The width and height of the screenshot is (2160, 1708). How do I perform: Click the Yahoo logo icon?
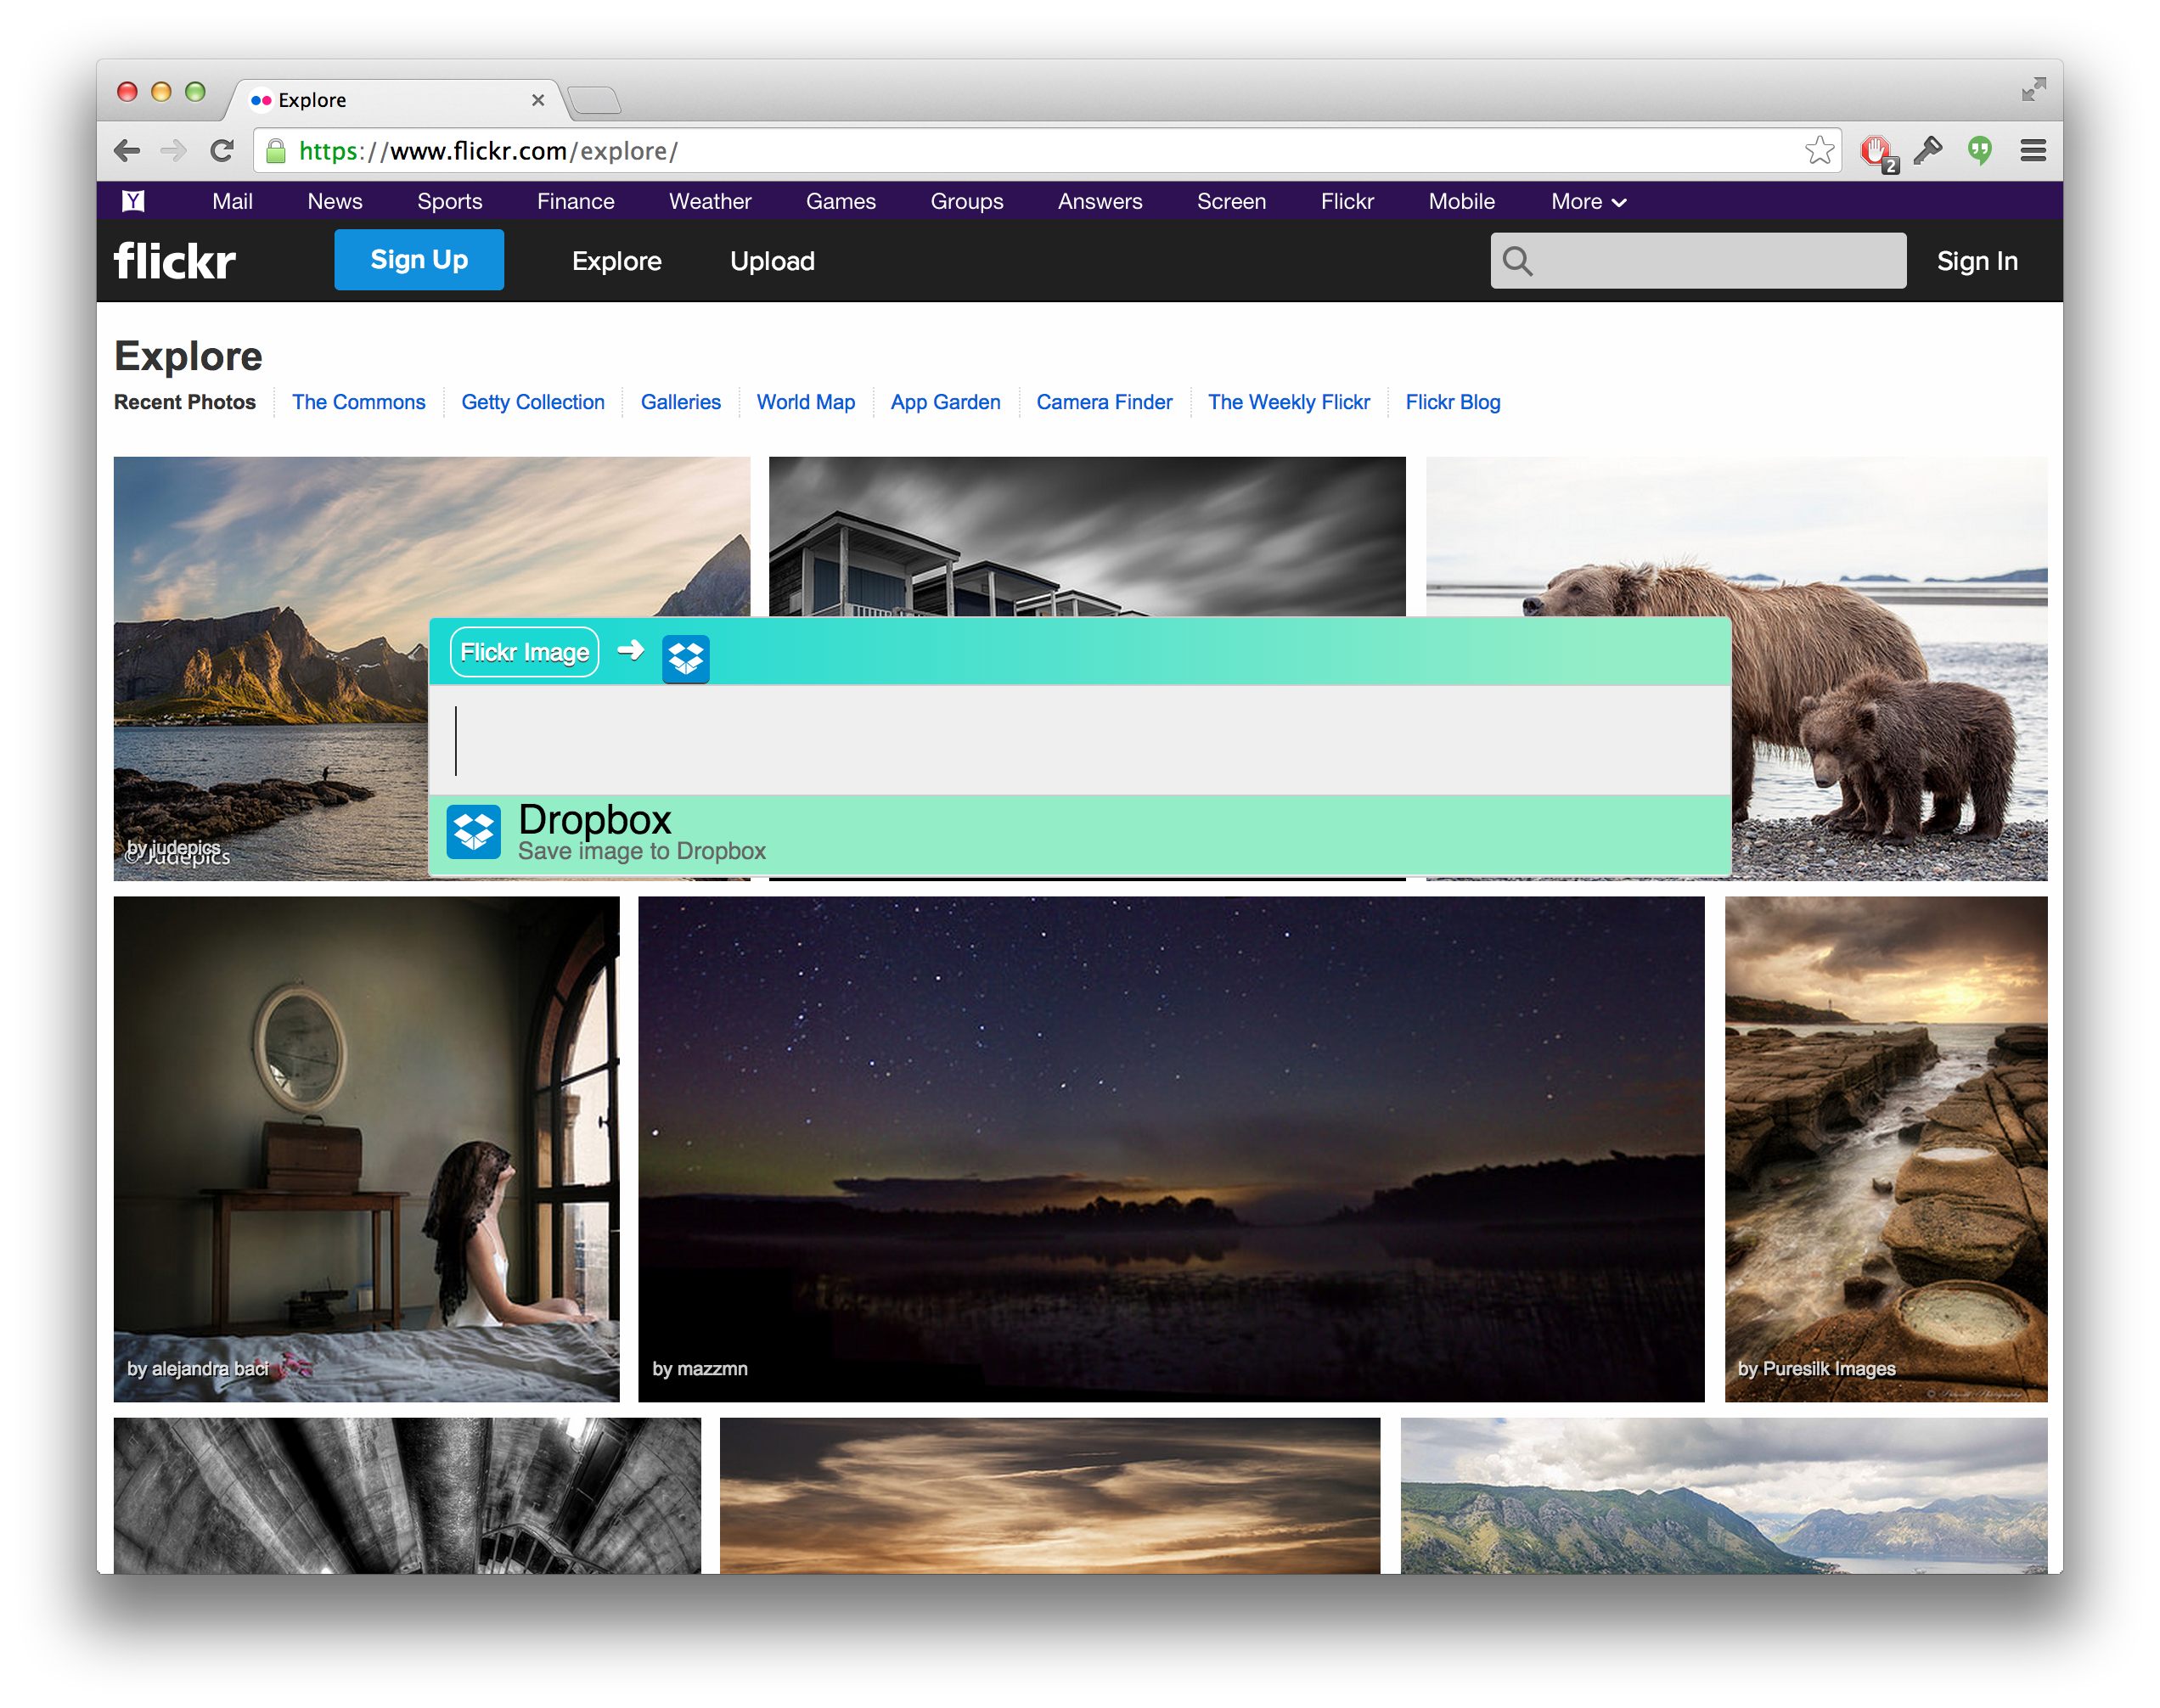click(x=133, y=201)
